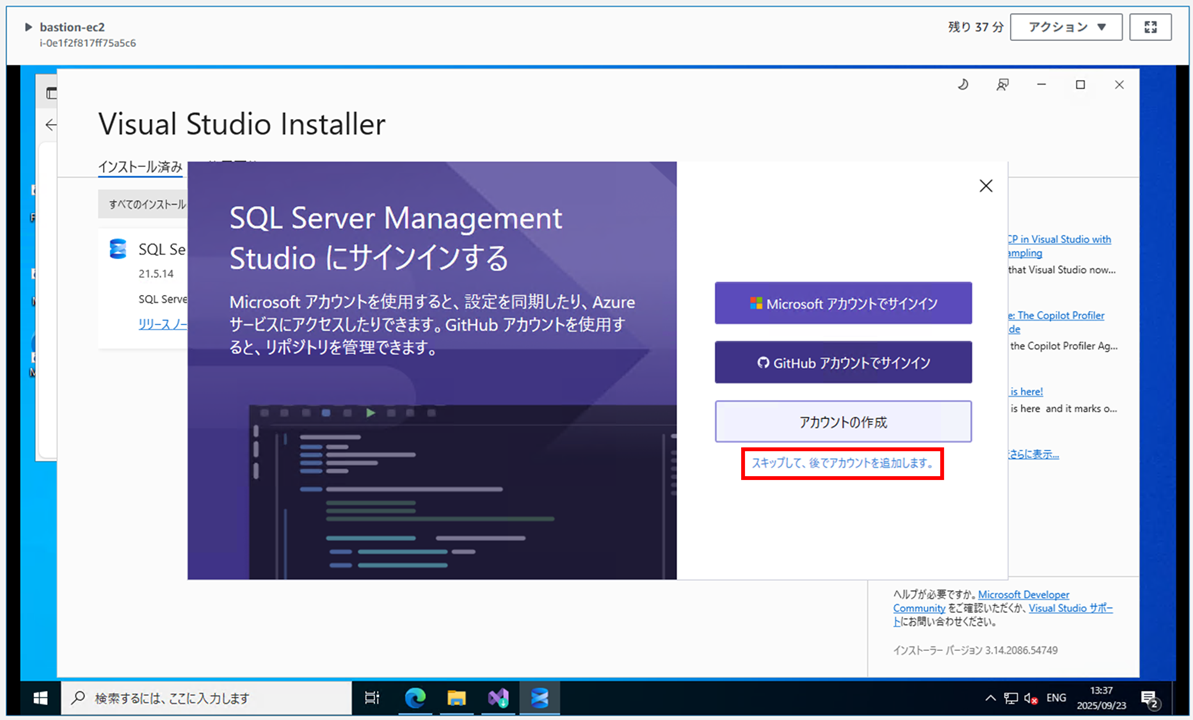The image size is (1193, 720).
Task: Toggle fullscreen for the remote session
Action: [1150, 27]
